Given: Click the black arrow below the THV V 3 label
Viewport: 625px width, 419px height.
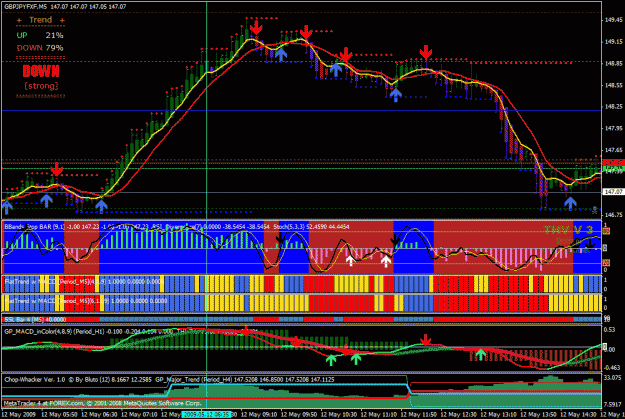Looking at the screenshot, I should pyautogui.click(x=590, y=244).
